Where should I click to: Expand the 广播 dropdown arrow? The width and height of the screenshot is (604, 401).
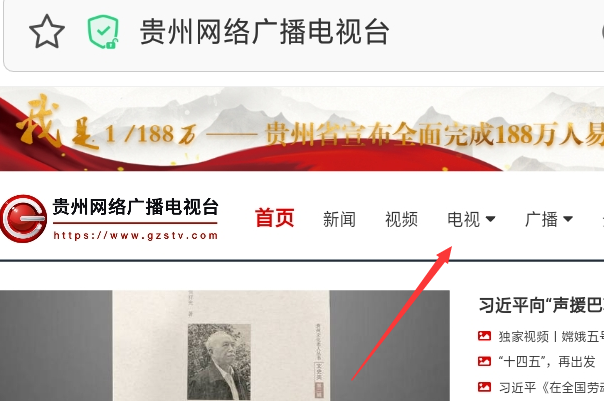tap(568, 219)
